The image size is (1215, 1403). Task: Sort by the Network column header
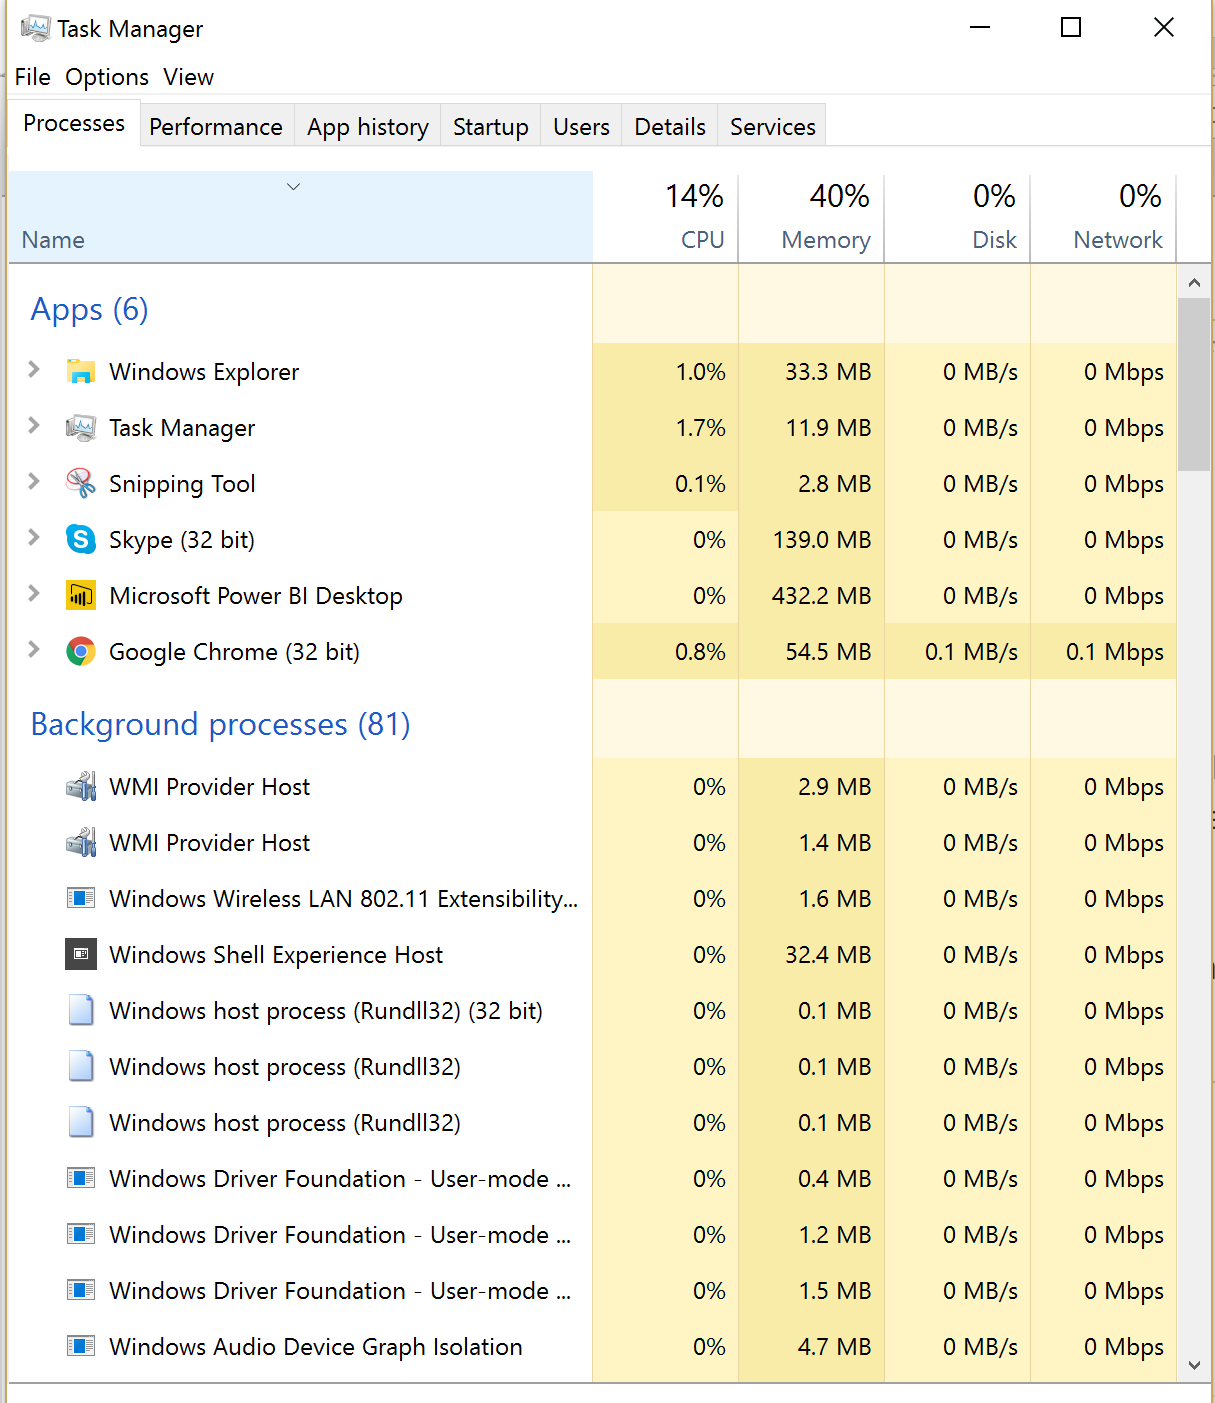1104,217
